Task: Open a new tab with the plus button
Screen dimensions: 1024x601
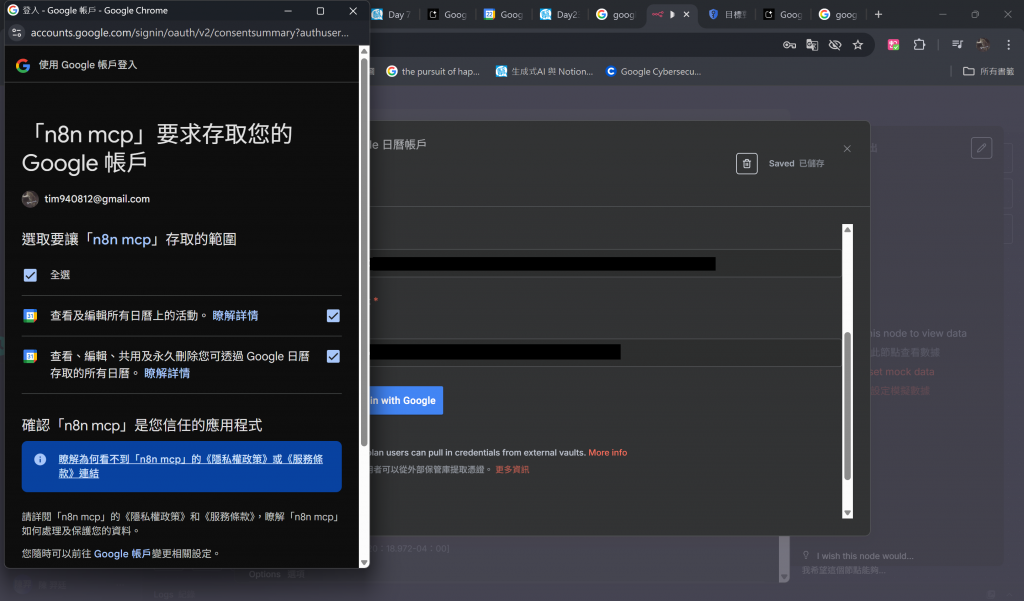Action: click(878, 14)
